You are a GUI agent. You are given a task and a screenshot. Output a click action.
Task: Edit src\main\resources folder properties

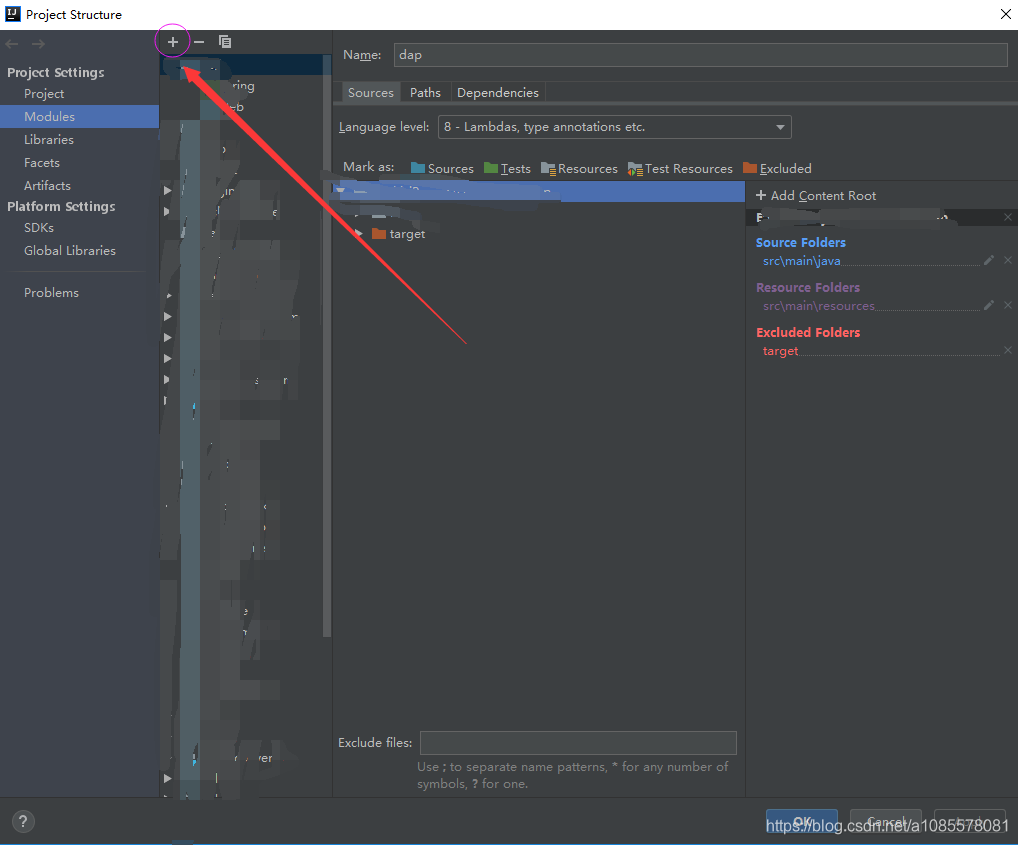pyautogui.click(x=989, y=305)
